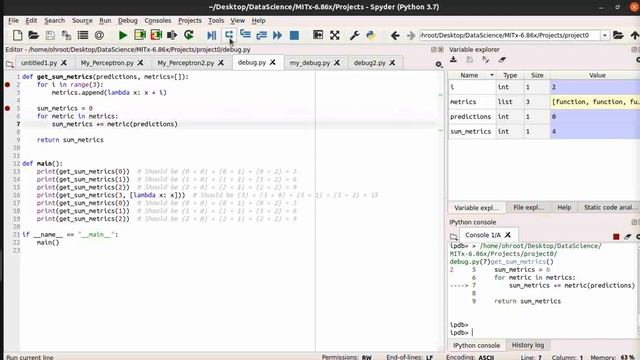This screenshot has height=360, width=640.
Task: Switch to Help pane tab
Action: pos(564,207)
